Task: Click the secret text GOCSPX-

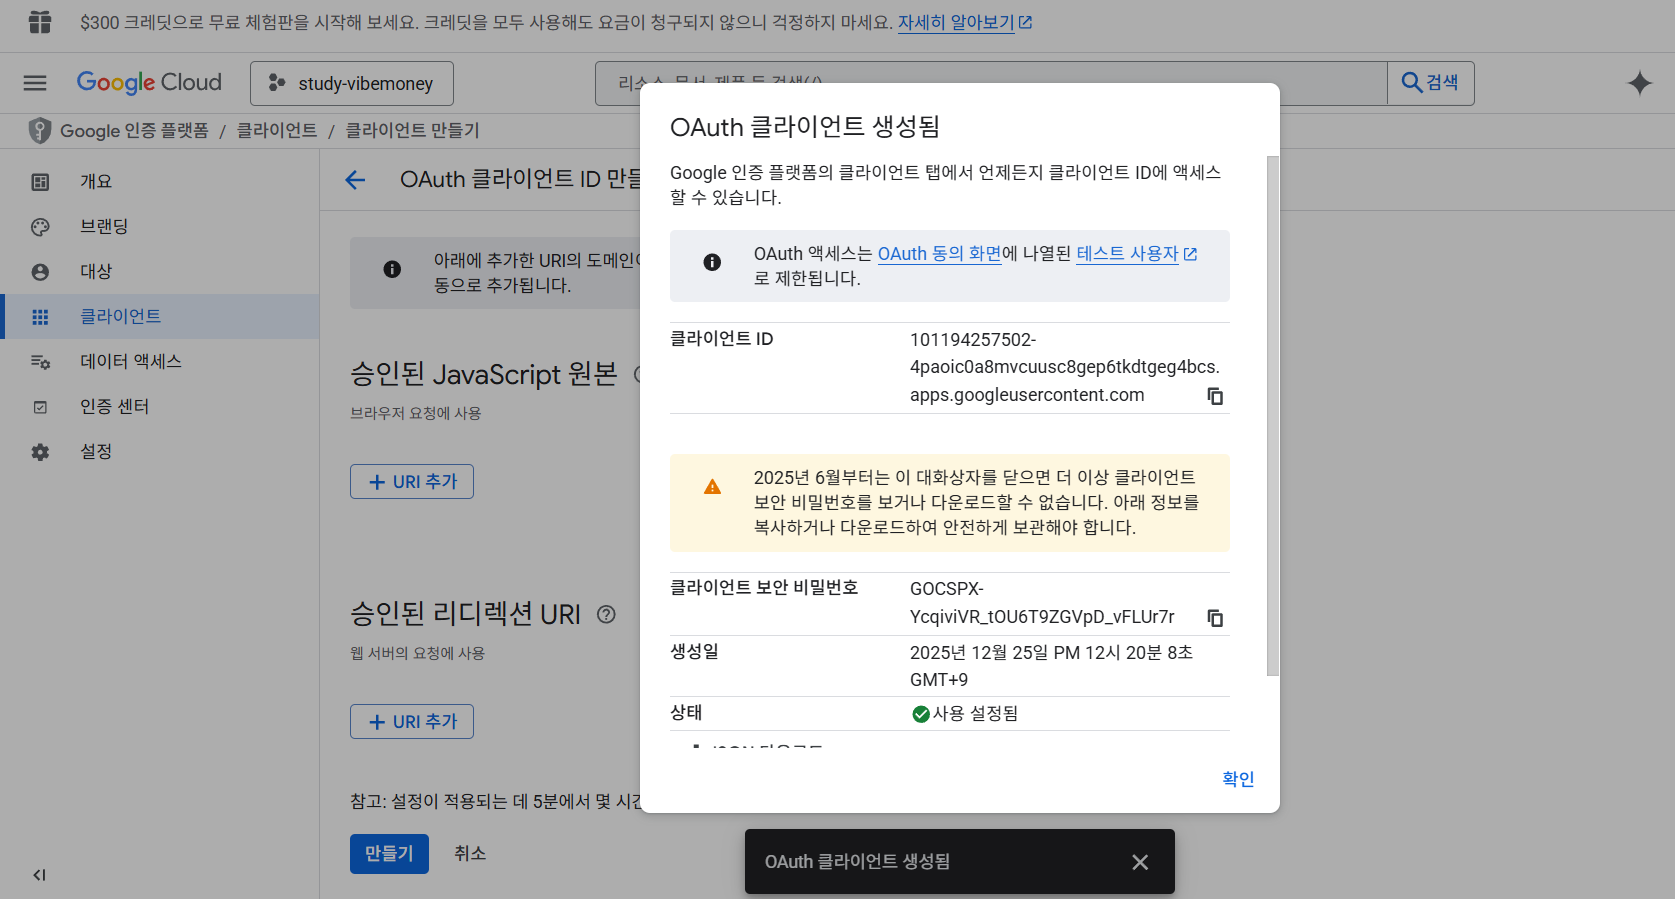Action: [947, 589]
